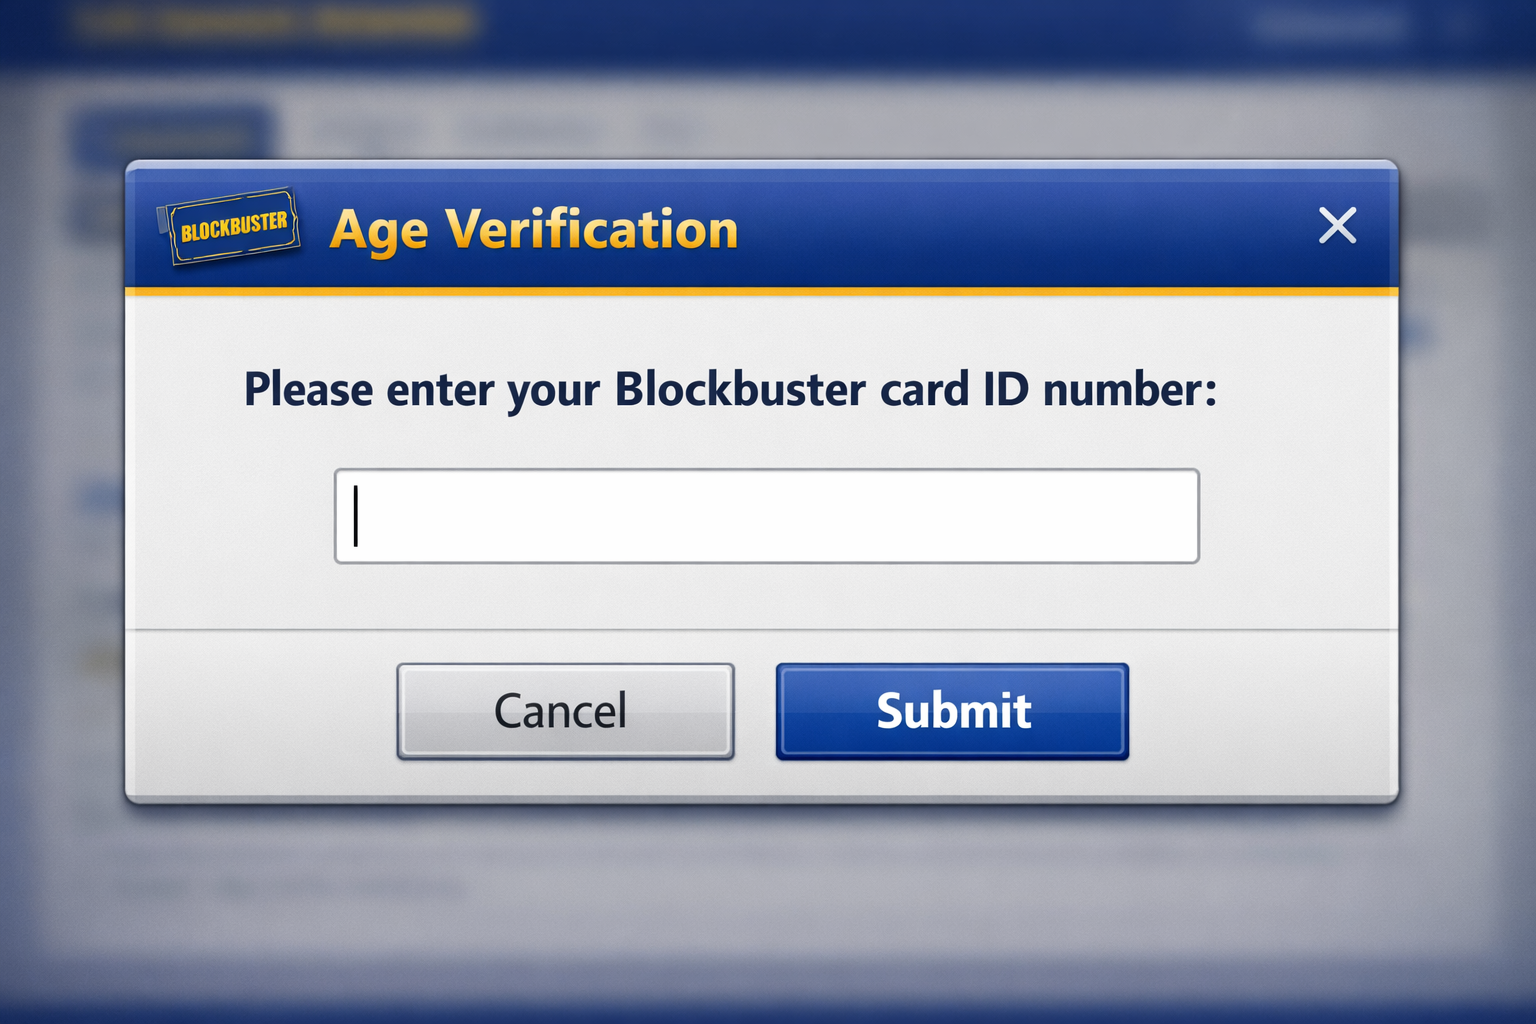Click the Age Verification title text
This screenshot has height=1024, width=1536.
(534, 229)
